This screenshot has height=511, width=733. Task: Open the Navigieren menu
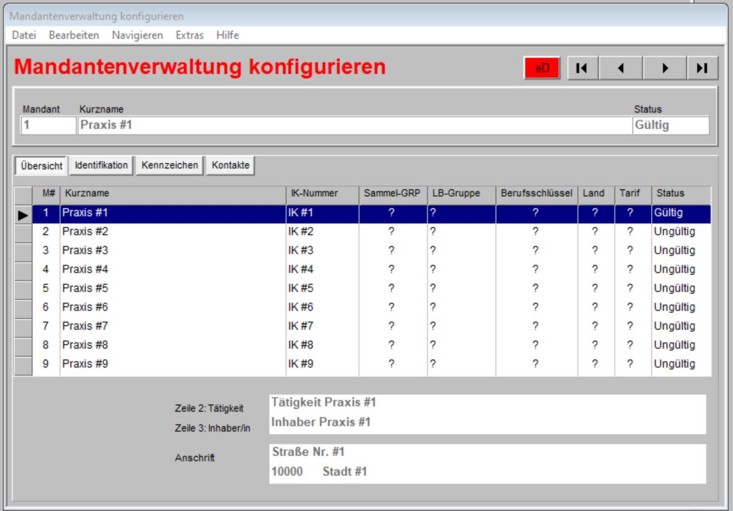pos(137,35)
